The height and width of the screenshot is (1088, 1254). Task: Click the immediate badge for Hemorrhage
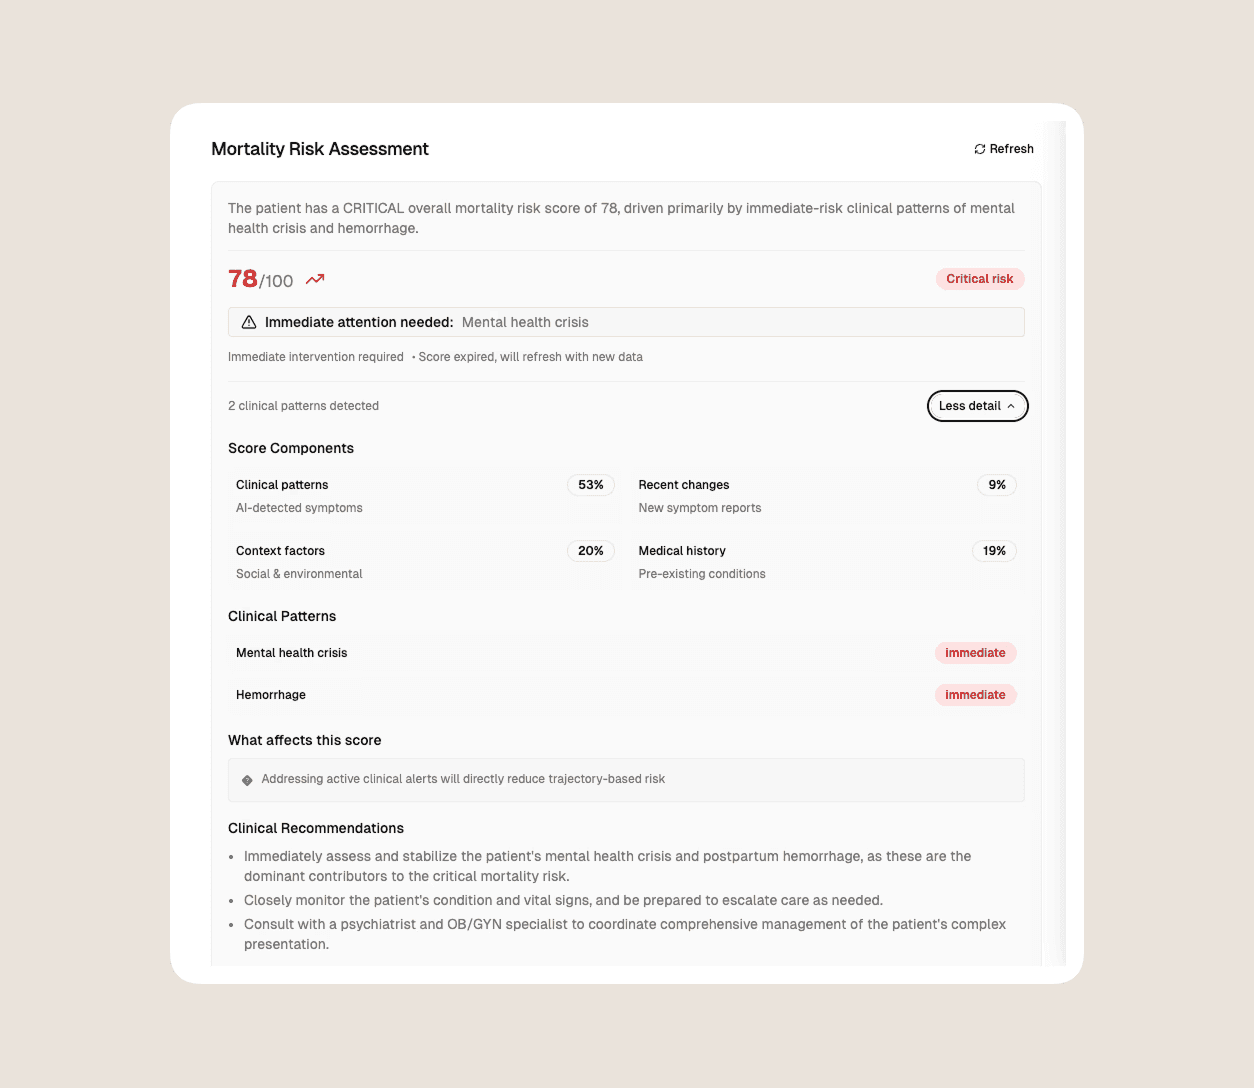(x=976, y=695)
